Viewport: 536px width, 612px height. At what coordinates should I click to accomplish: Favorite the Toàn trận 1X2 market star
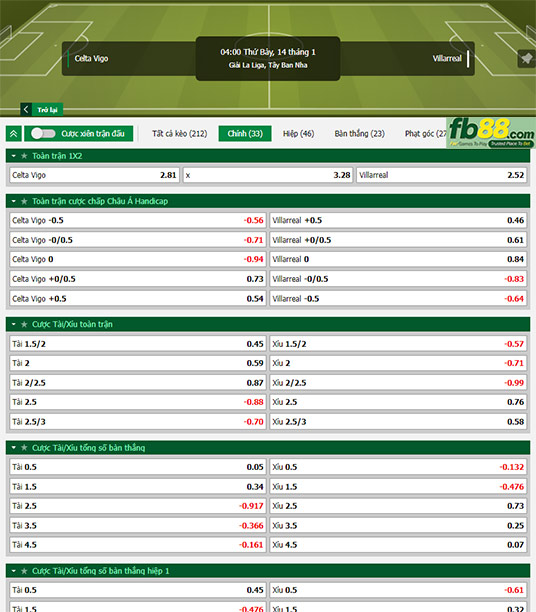coord(24,156)
